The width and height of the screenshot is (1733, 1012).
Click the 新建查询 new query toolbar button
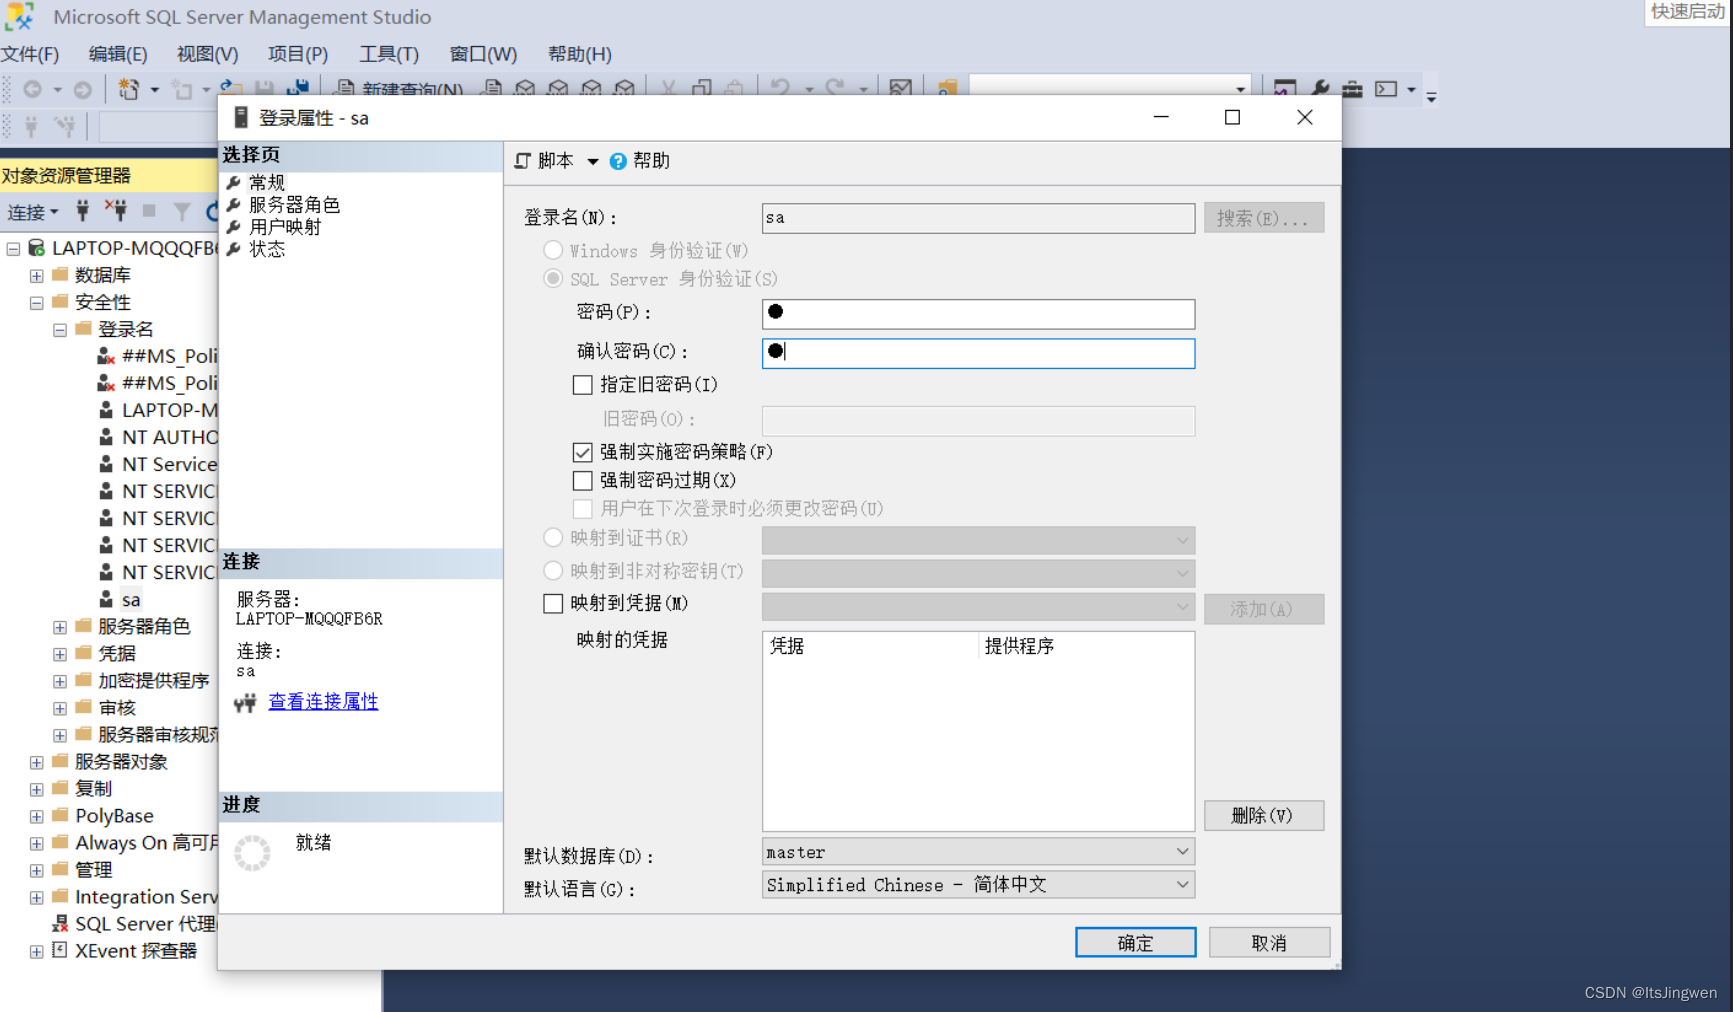tap(398, 90)
